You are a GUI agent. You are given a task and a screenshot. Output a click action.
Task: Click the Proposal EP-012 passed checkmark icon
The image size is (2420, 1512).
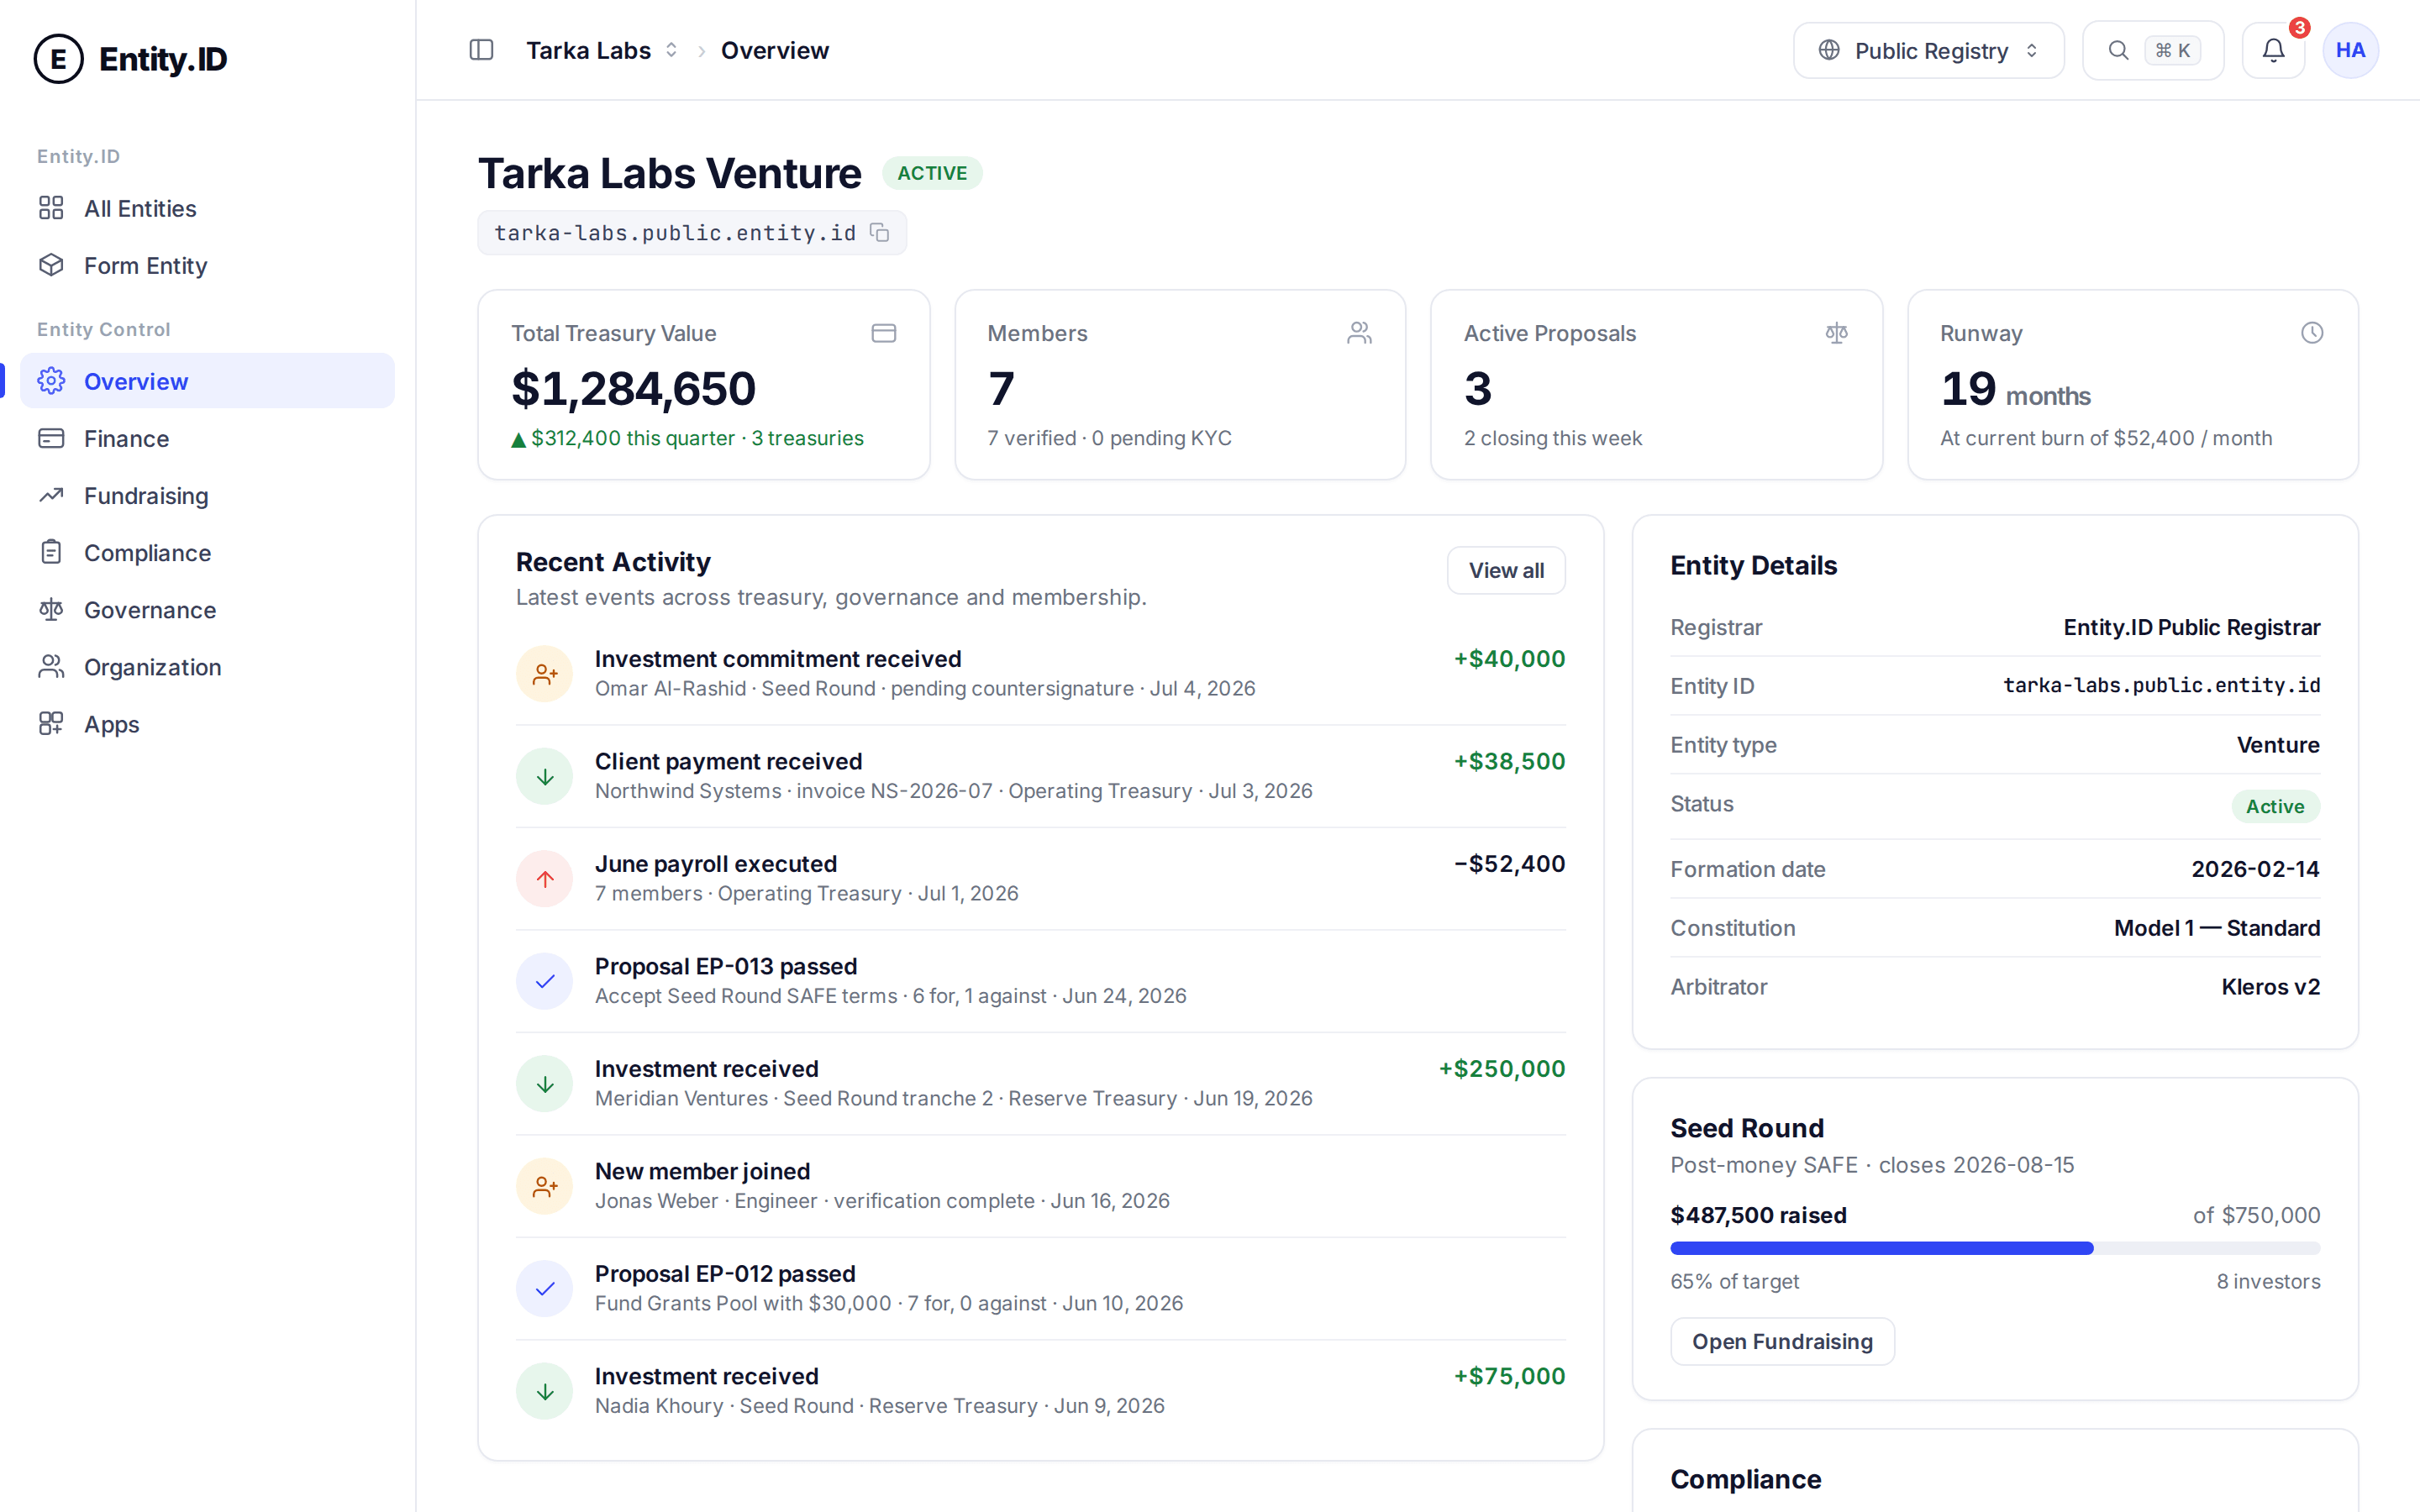(x=544, y=1289)
